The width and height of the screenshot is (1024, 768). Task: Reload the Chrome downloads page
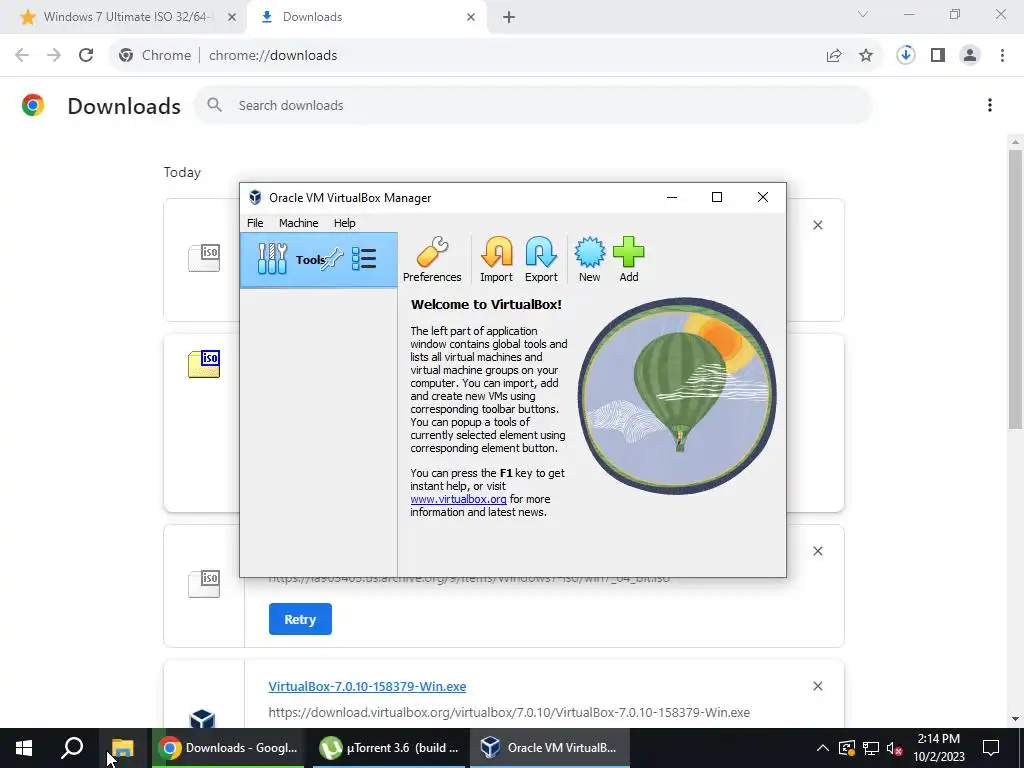tap(86, 56)
